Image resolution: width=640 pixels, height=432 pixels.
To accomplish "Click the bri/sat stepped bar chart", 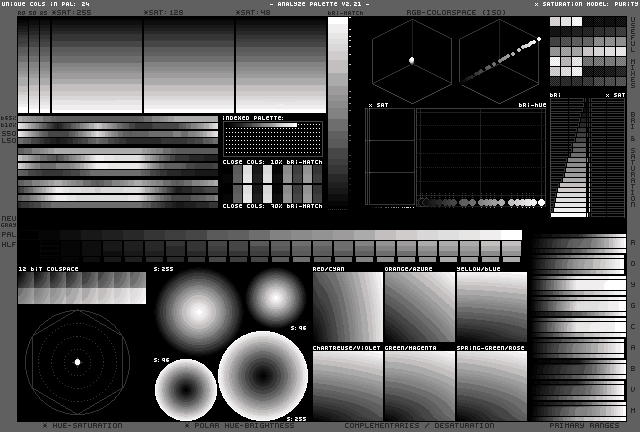I will pyautogui.click(x=569, y=160).
